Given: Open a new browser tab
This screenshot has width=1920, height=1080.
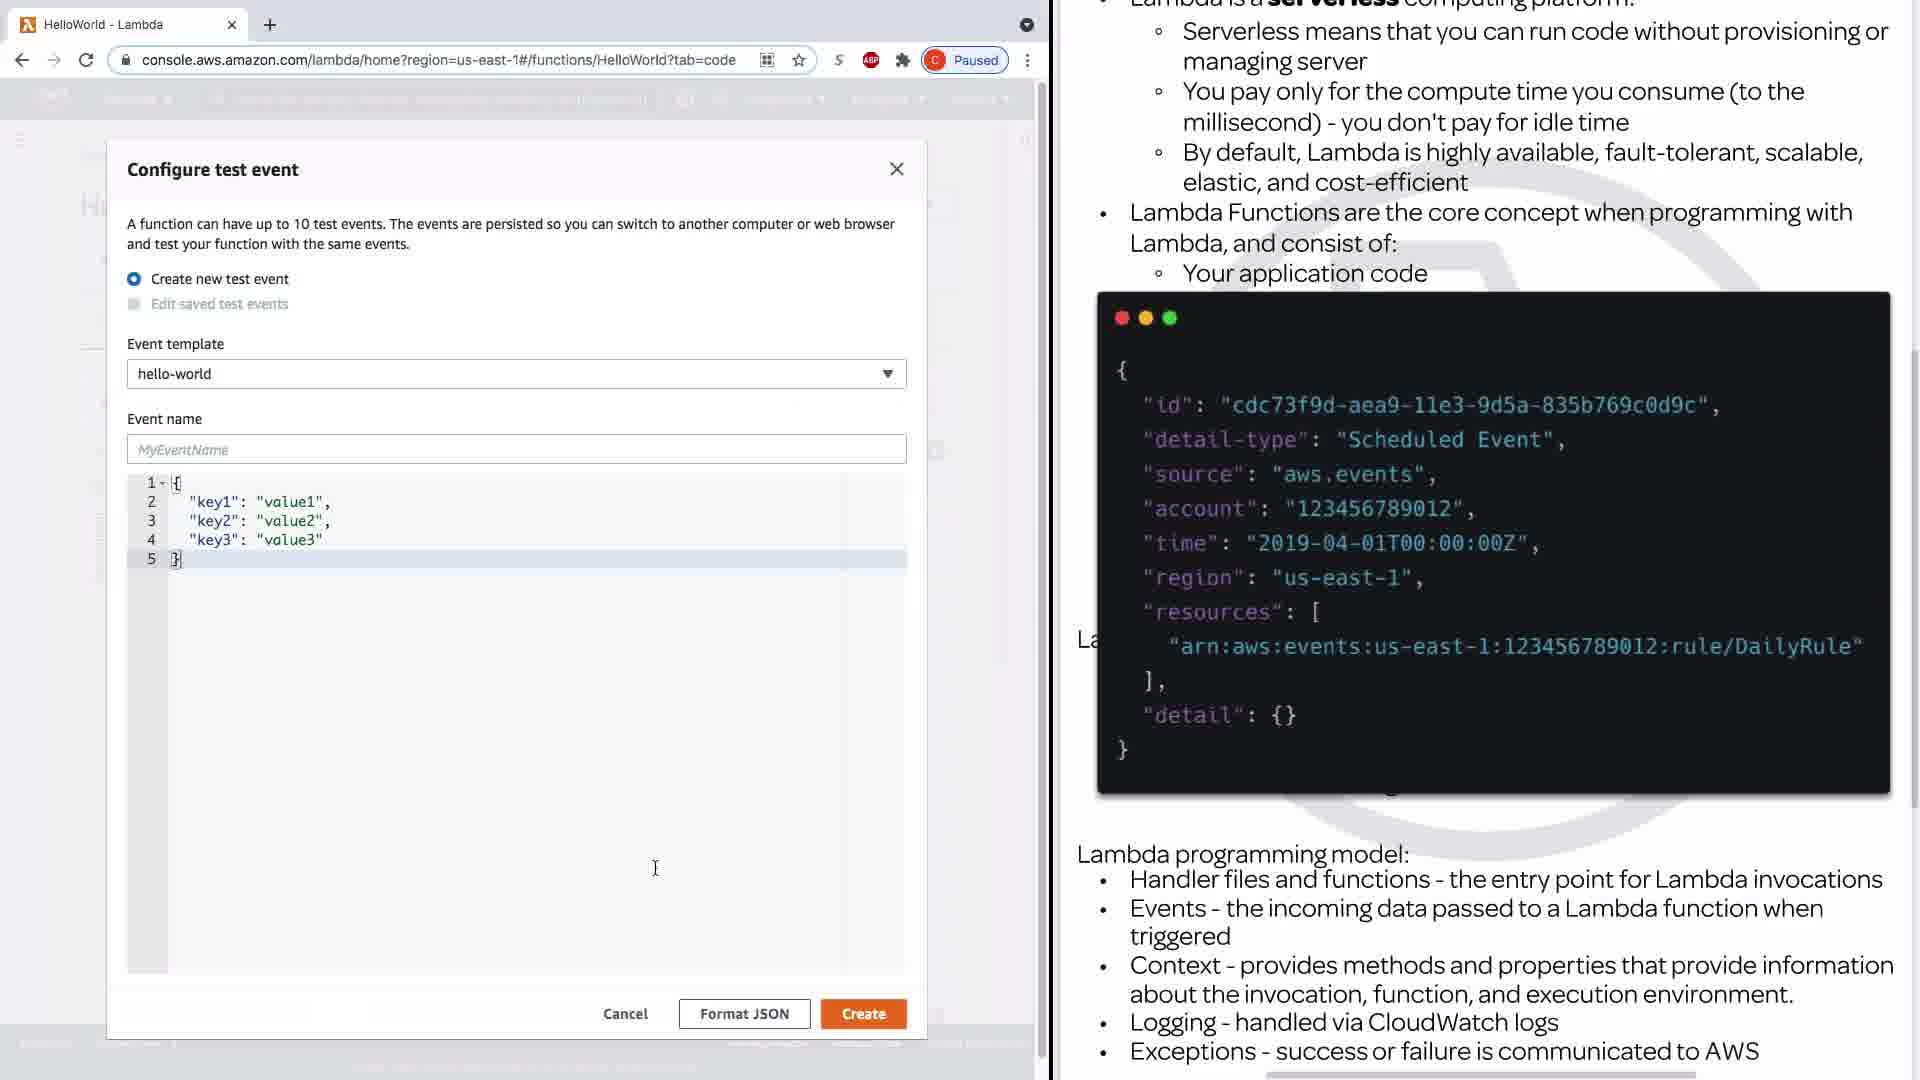Looking at the screenshot, I should [x=270, y=24].
